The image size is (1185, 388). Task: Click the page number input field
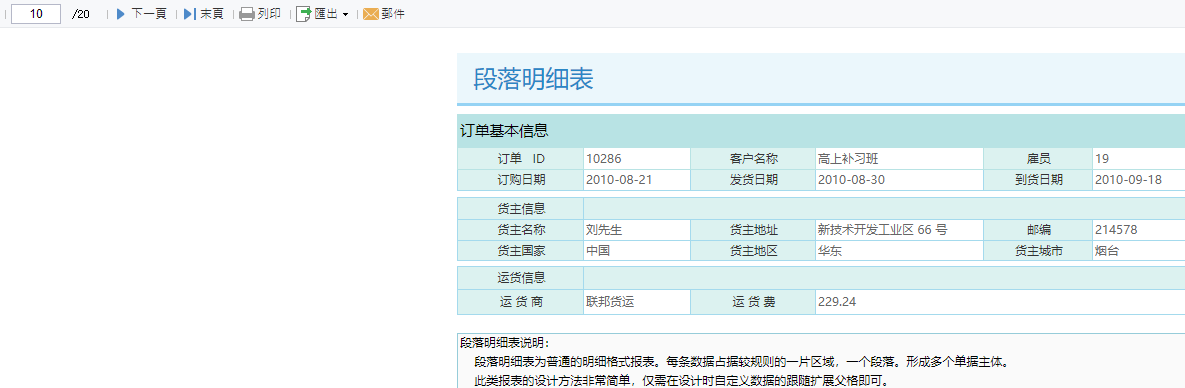tap(36, 14)
